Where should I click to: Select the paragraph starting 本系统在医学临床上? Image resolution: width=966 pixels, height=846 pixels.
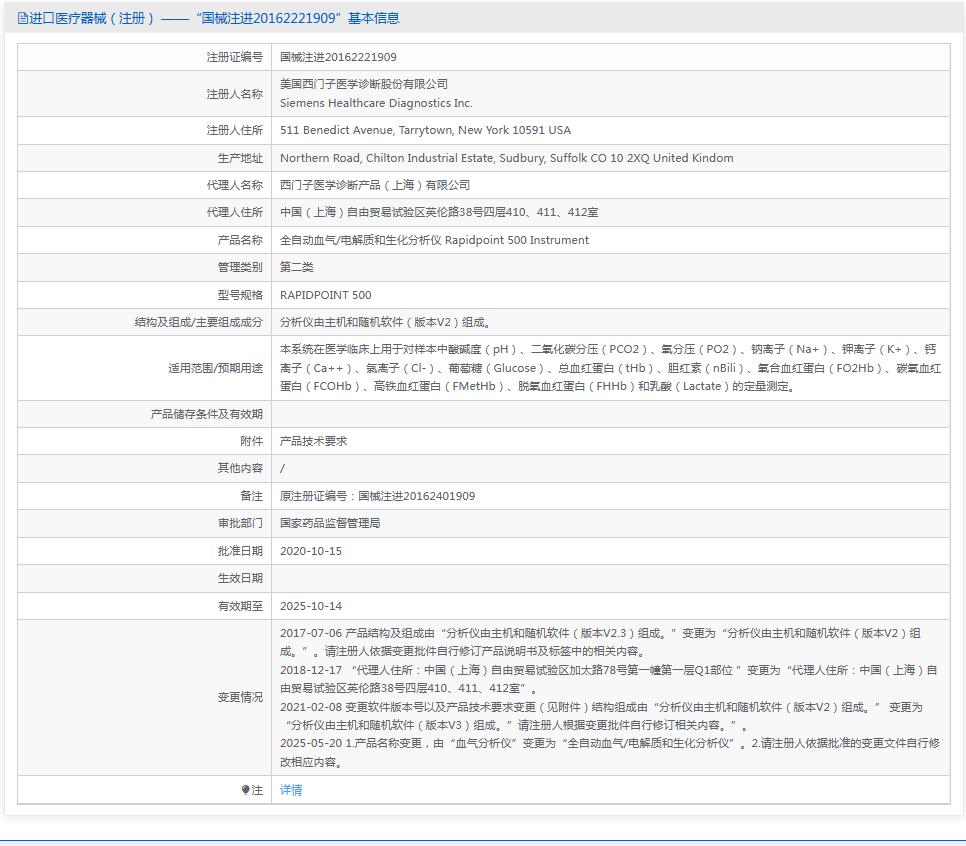(x=611, y=368)
